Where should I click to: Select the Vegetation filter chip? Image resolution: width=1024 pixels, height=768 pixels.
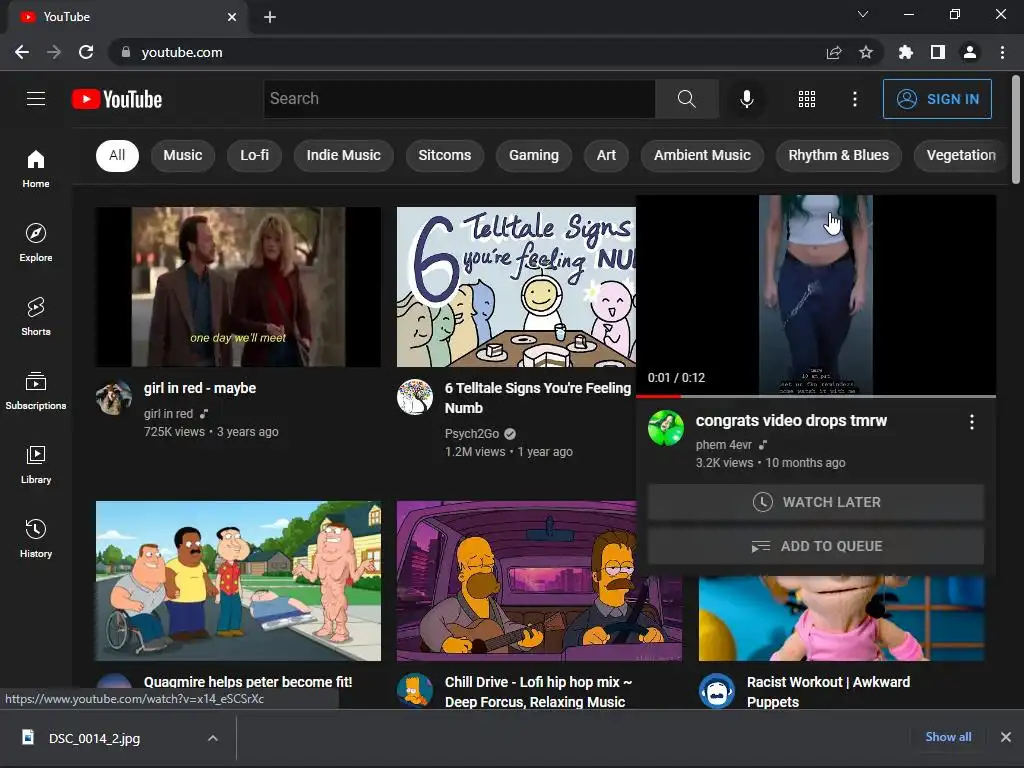coord(961,155)
